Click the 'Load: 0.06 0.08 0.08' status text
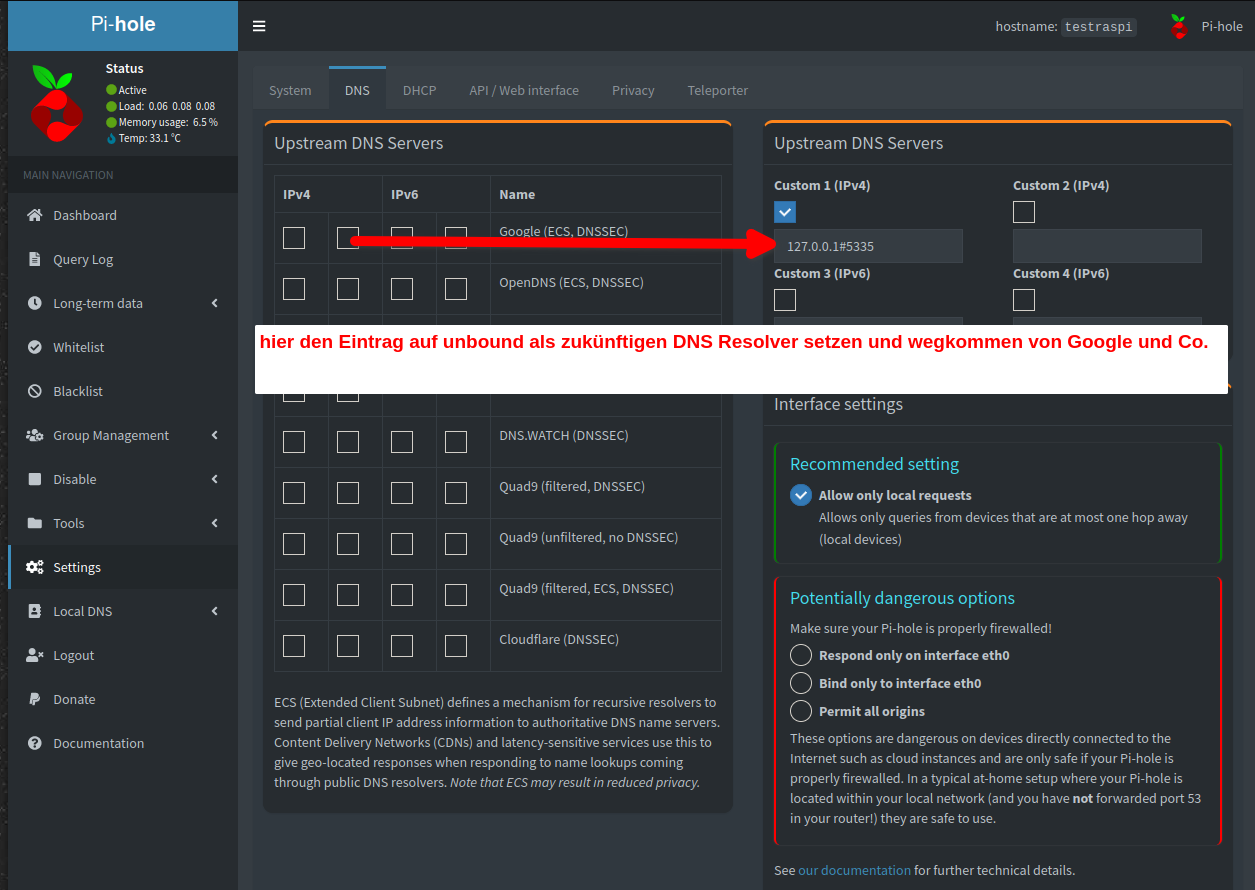Image resolution: width=1255 pixels, height=890 pixels. point(166,106)
